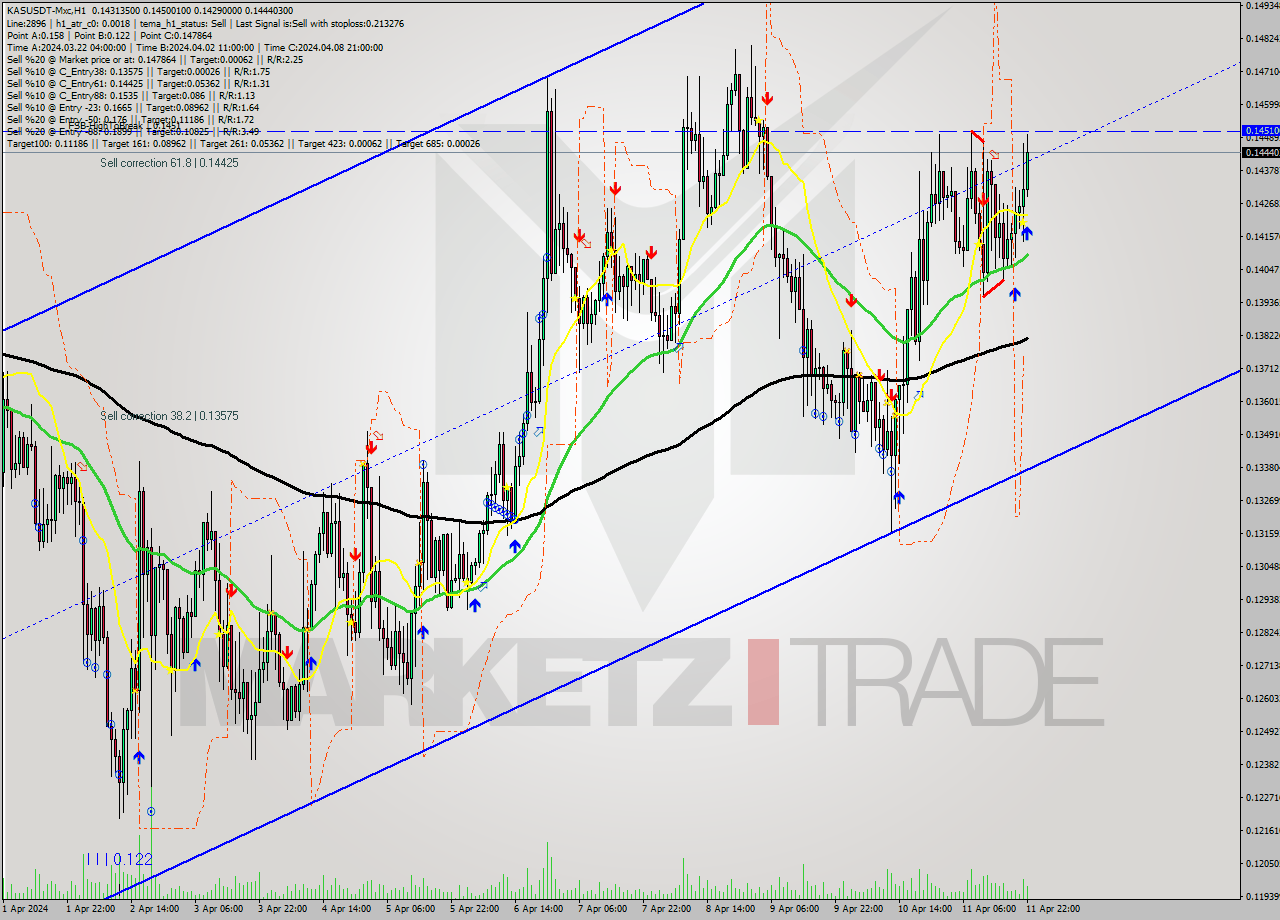Click the 0.12603 price axis label
Image resolution: width=1280 pixels, height=920 pixels.
pos(1261,699)
